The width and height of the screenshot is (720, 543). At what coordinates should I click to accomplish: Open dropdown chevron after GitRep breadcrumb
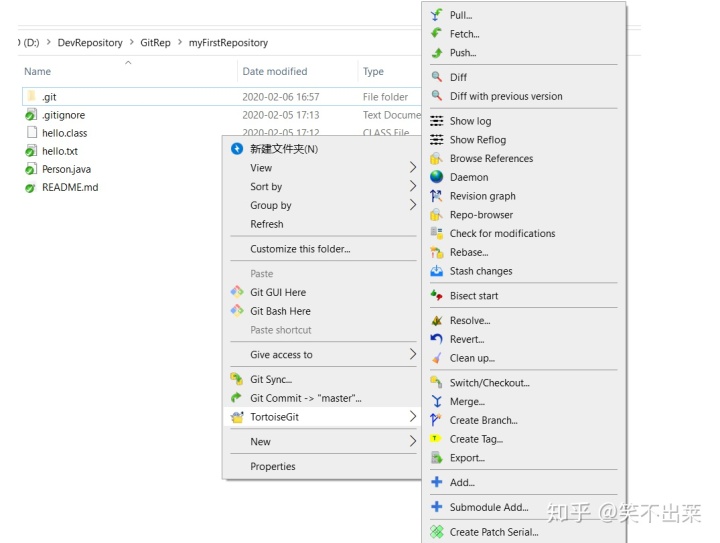tap(180, 42)
